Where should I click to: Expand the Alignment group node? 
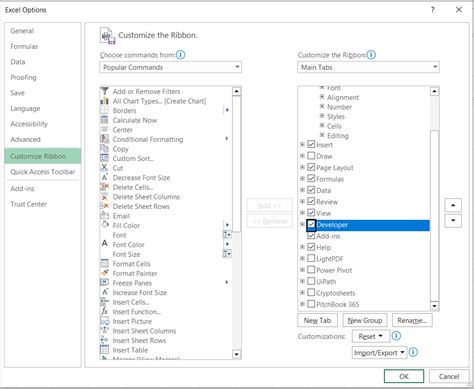[x=322, y=97]
